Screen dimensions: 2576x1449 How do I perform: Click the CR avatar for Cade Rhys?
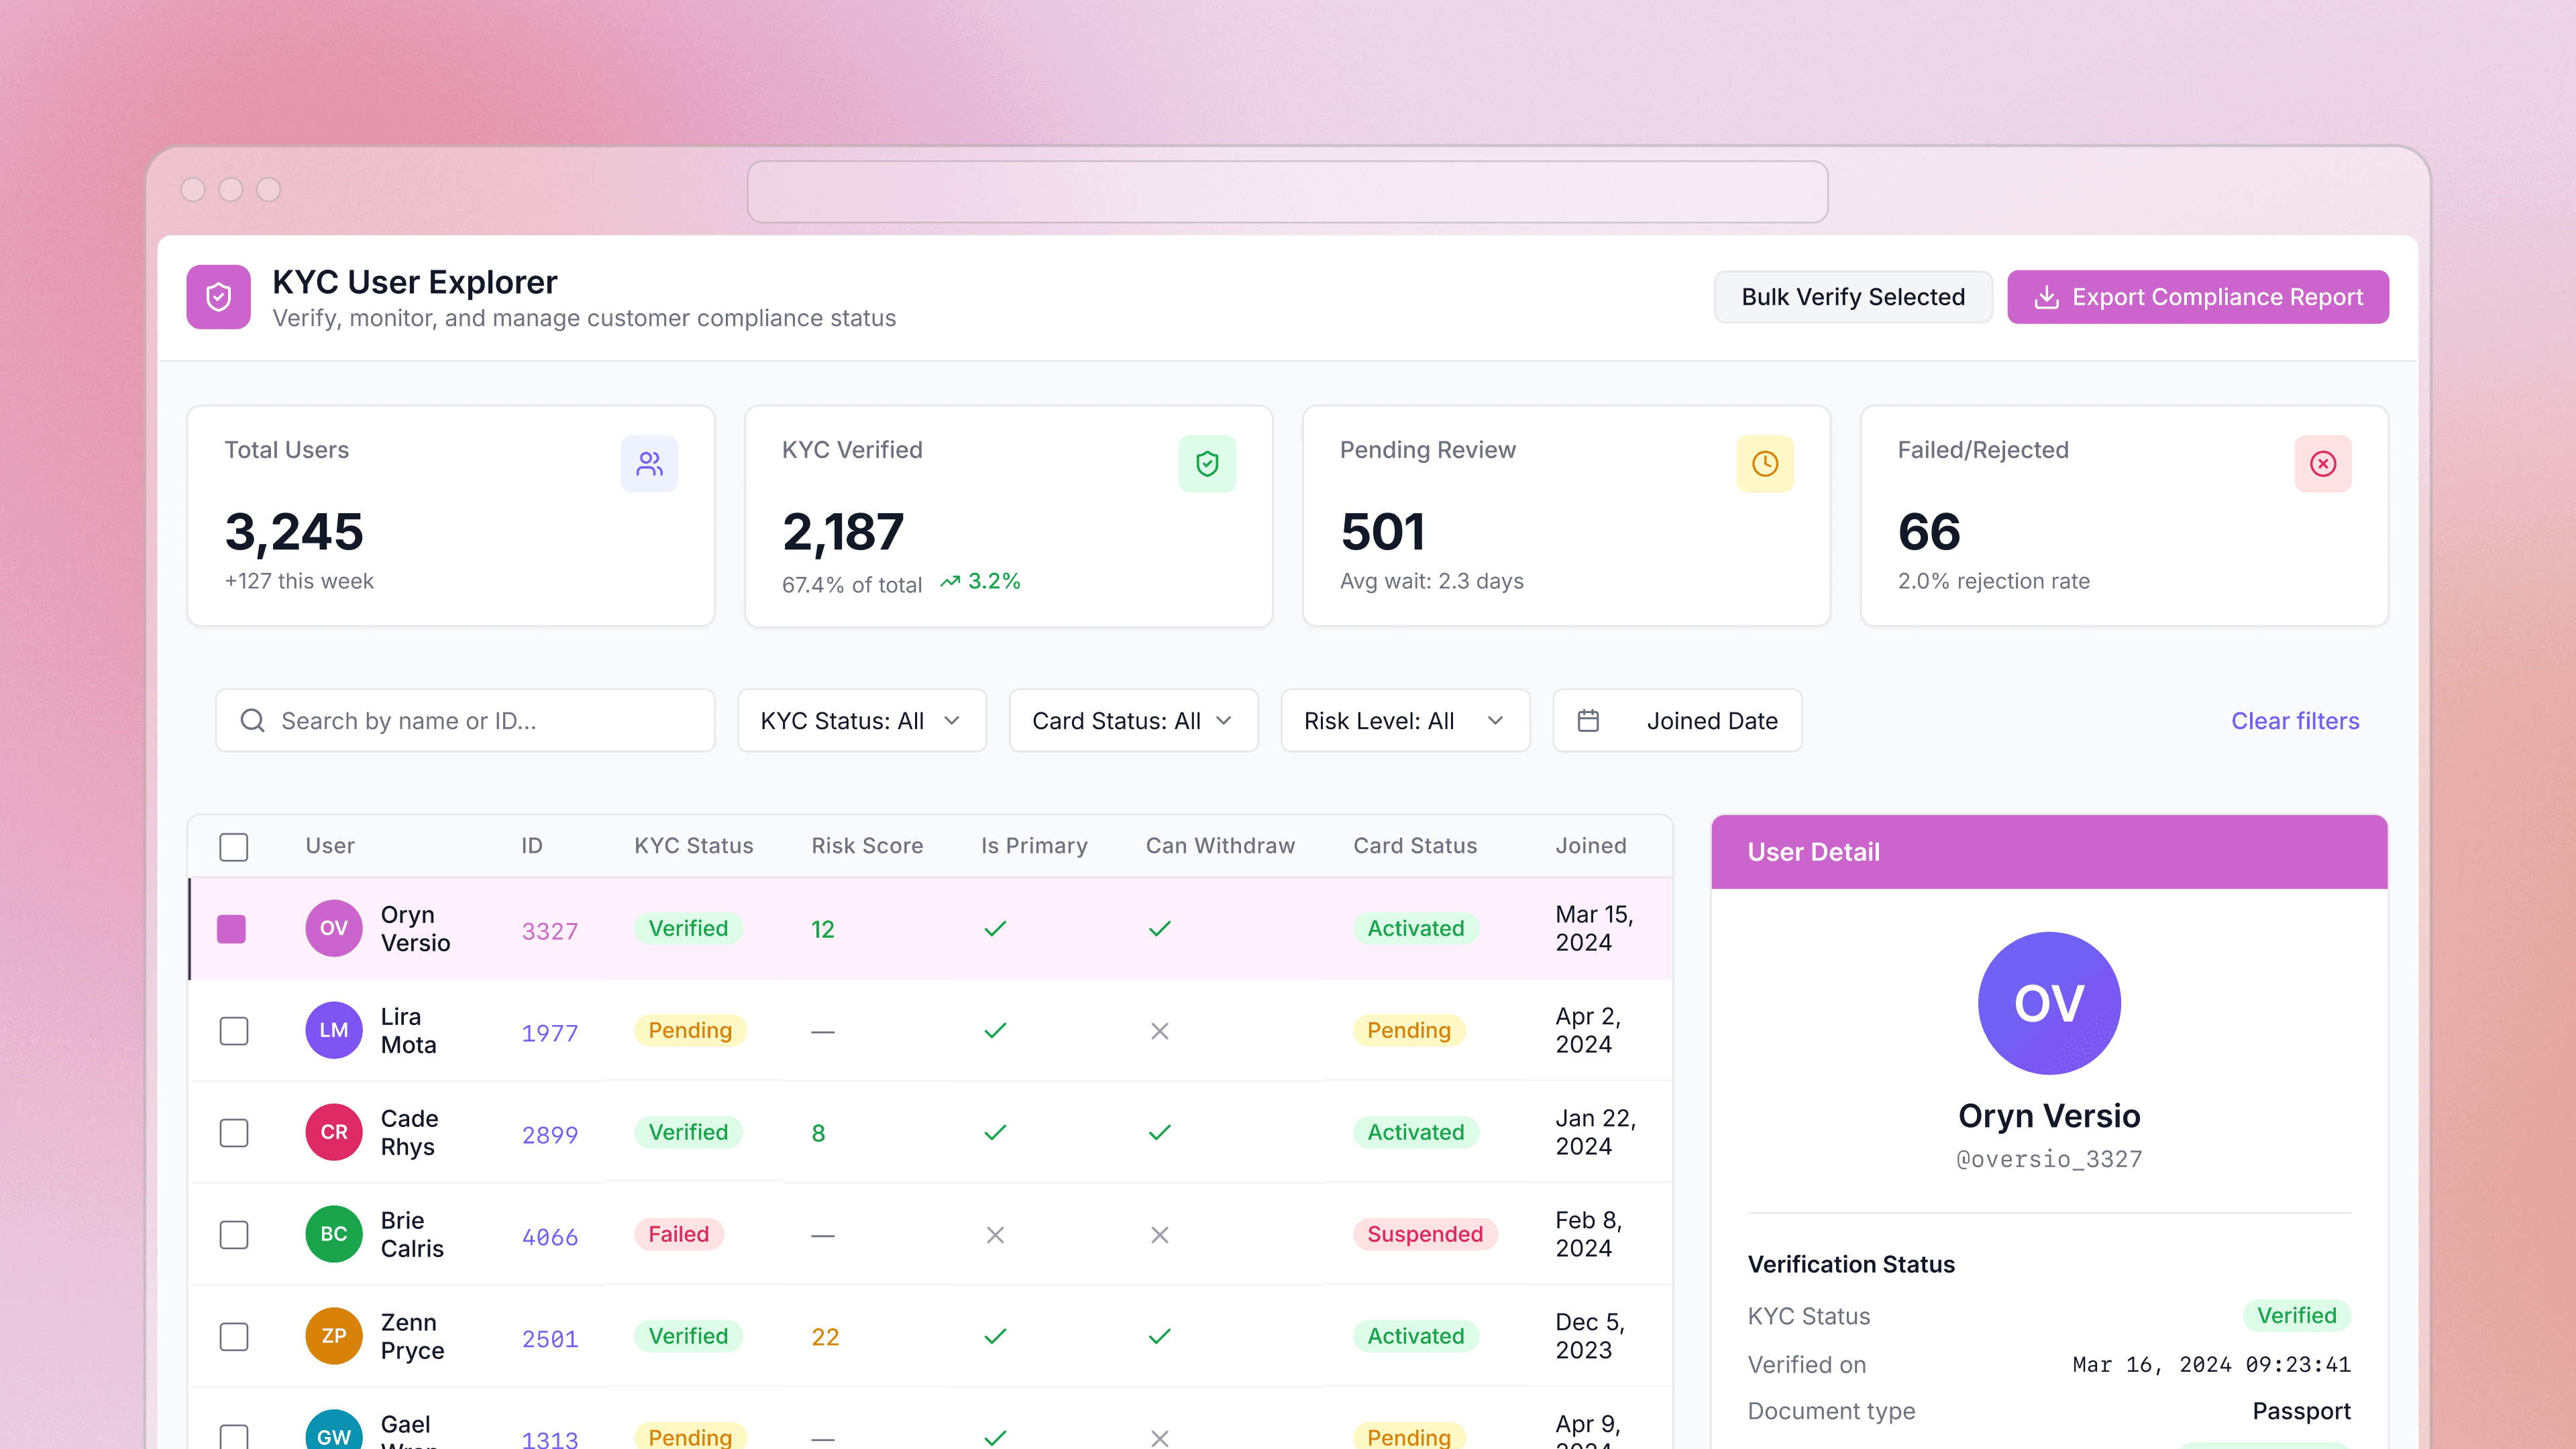[334, 1133]
